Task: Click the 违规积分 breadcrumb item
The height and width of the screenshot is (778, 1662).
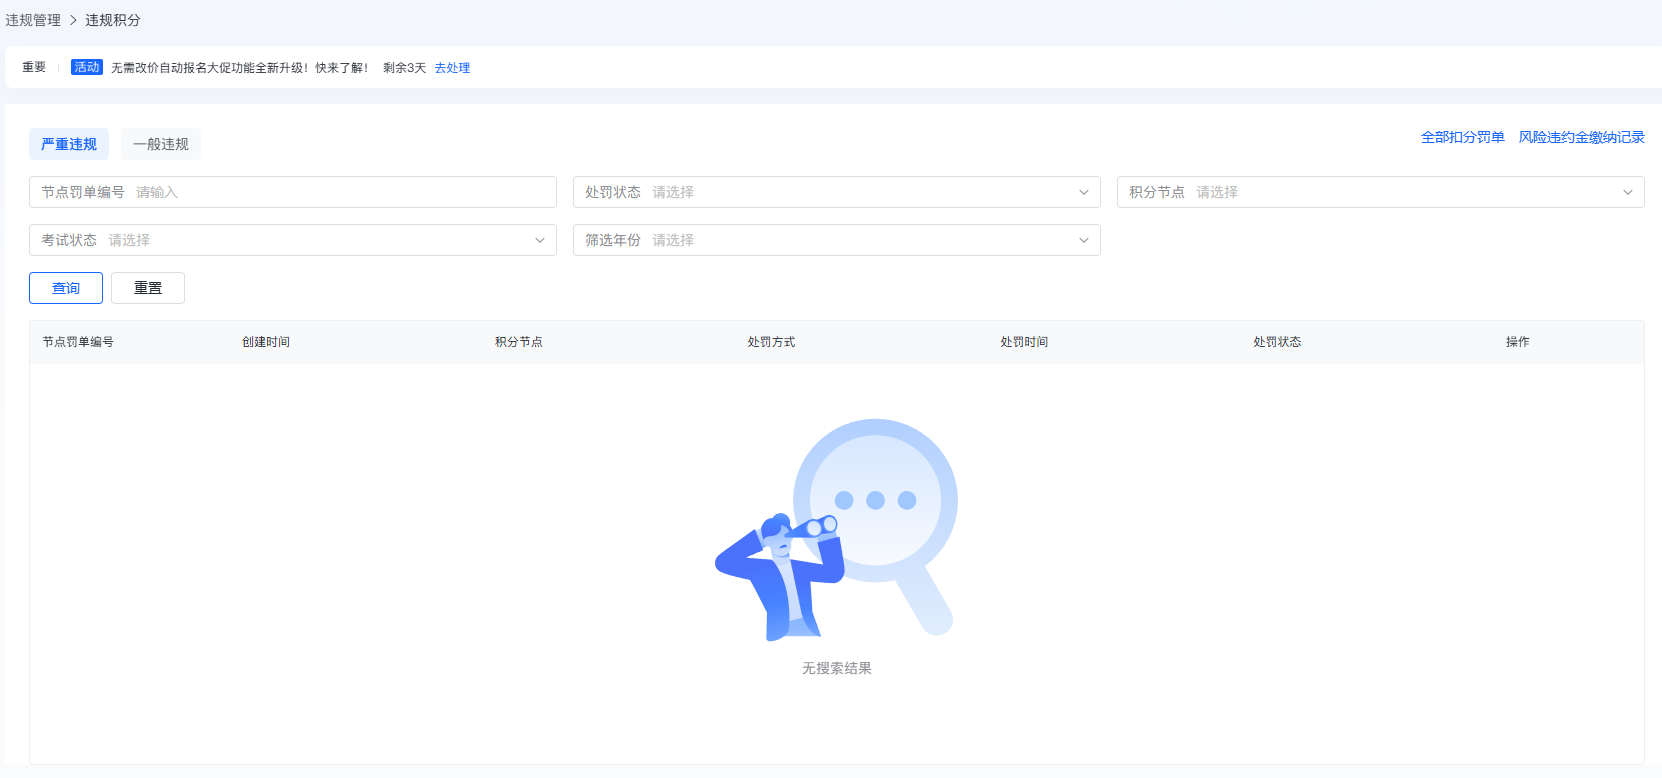Action: coord(113,20)
